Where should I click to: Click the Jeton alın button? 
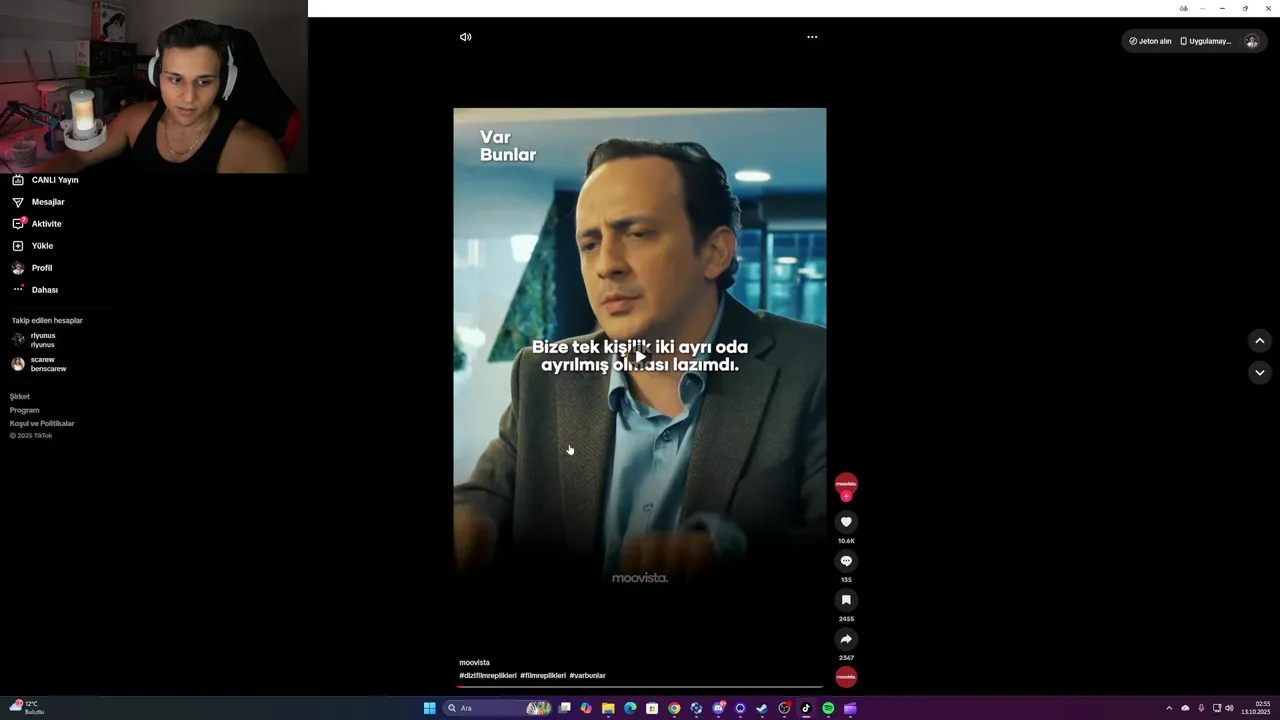pyautogui.click(x=1150, y=41)
